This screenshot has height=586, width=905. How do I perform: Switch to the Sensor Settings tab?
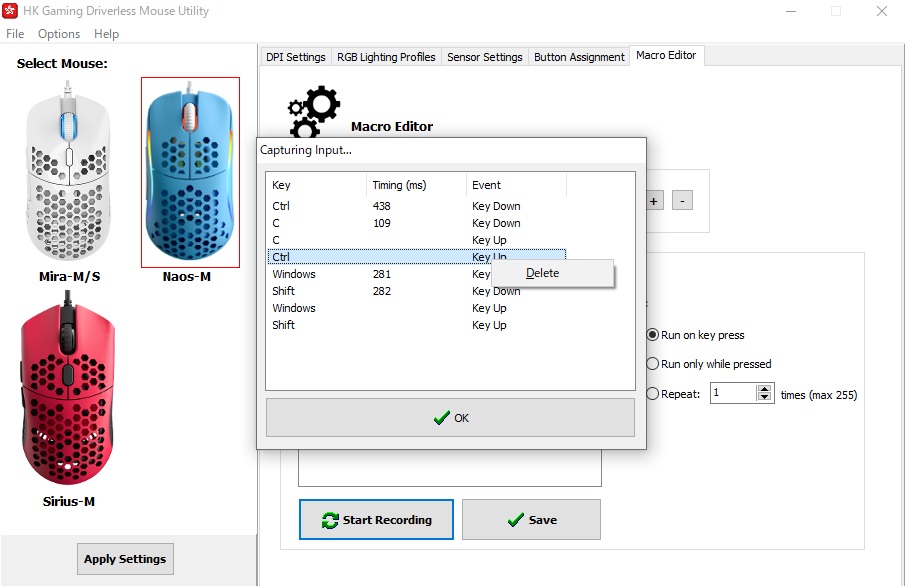point(485,57)
